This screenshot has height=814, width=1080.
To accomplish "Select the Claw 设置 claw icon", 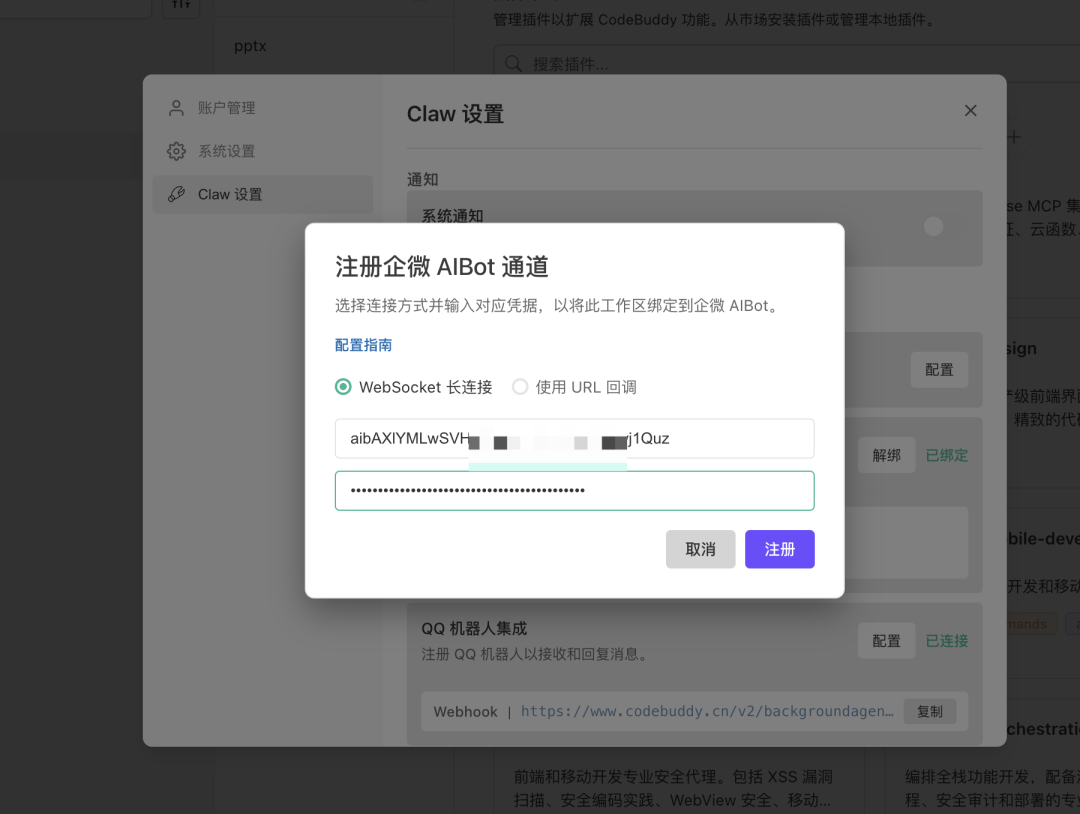I will pyautogui.click(x=176, y=194).
